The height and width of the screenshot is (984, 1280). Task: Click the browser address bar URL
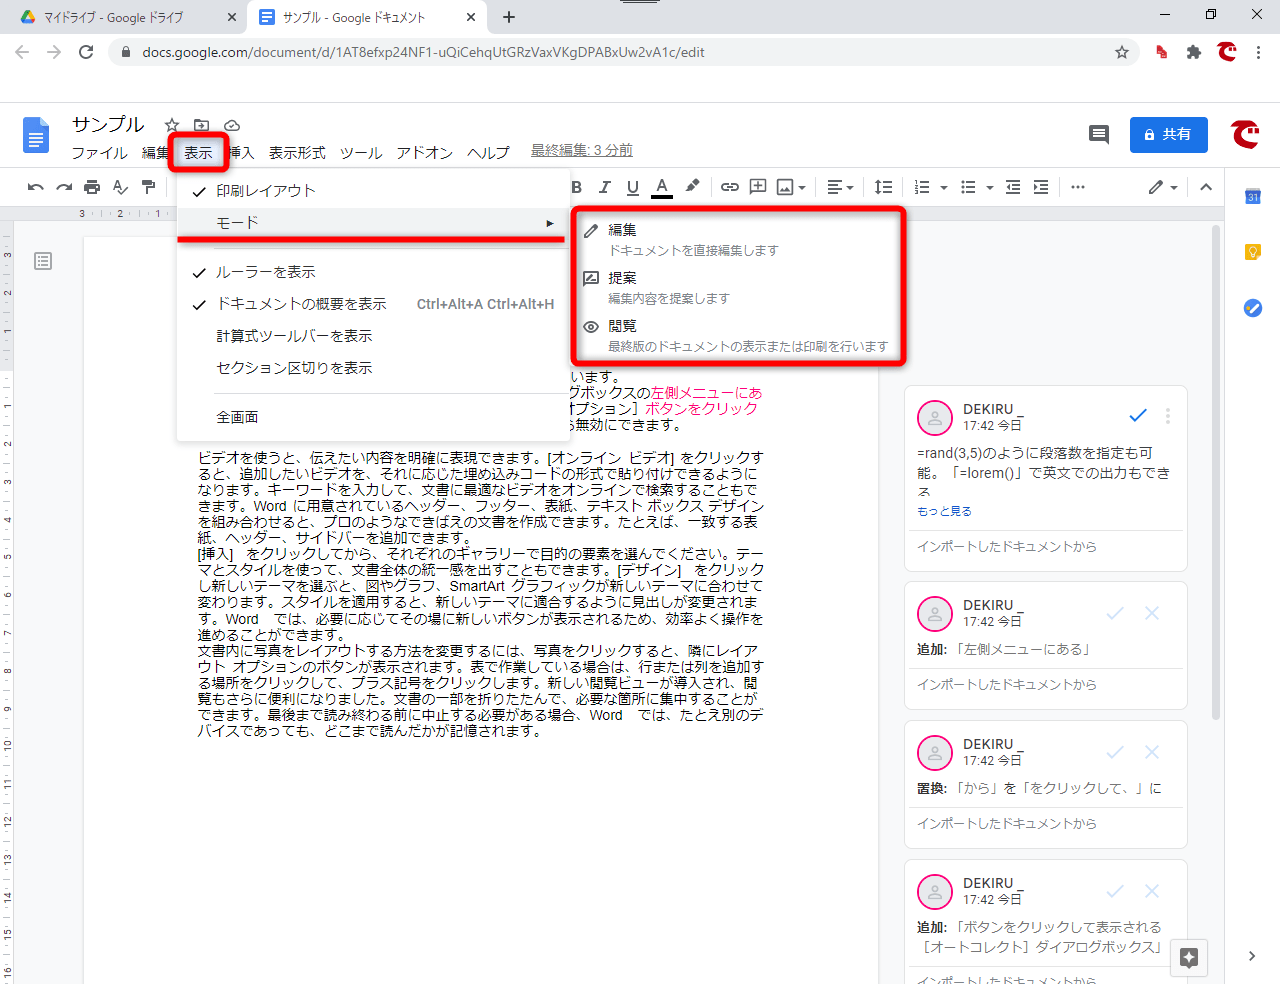(423, 52)
